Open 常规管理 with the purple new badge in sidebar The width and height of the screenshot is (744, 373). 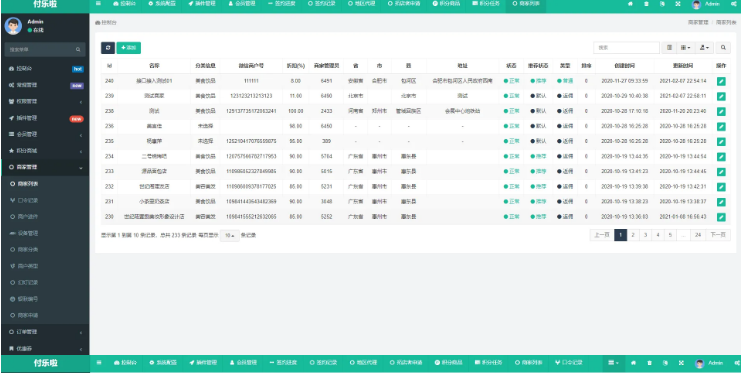(x=45, y=85)
